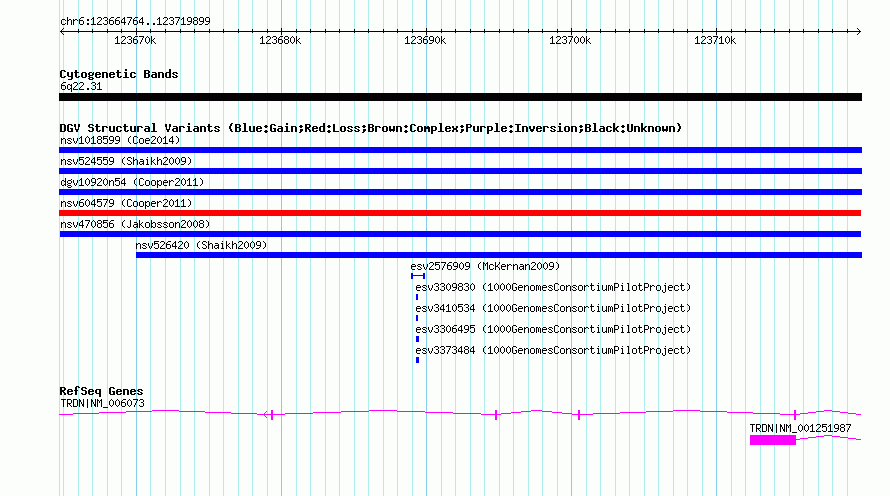Image resolution: width=890 pixels, height=496 pixels.
Task: Click the TRDN|NM_006073 gene label
Action: point(102,403)
